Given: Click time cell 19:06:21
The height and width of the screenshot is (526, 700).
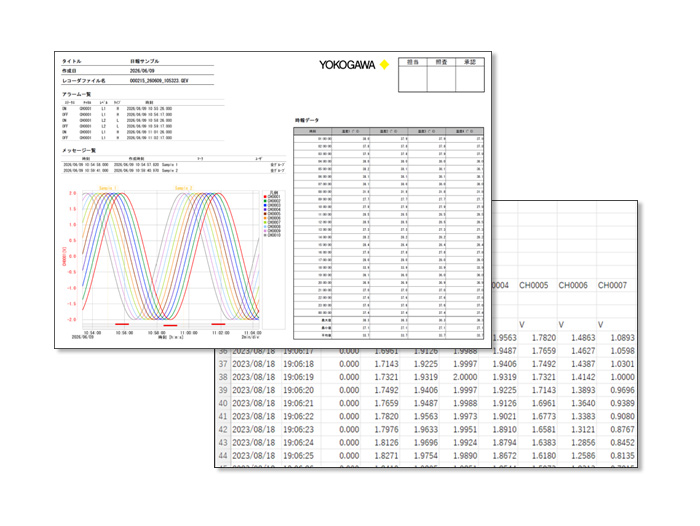Looking at the screenshot, I should 298,403.
